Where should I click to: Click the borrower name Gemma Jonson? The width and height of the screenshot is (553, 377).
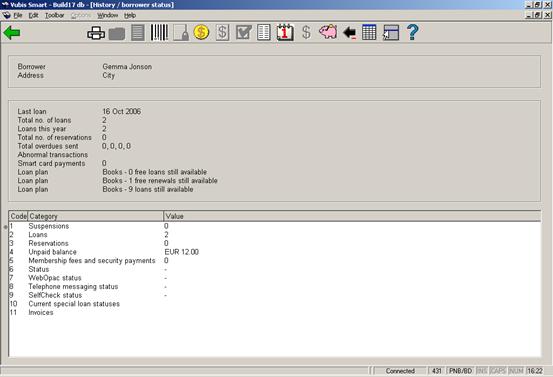tap(127, 67)
